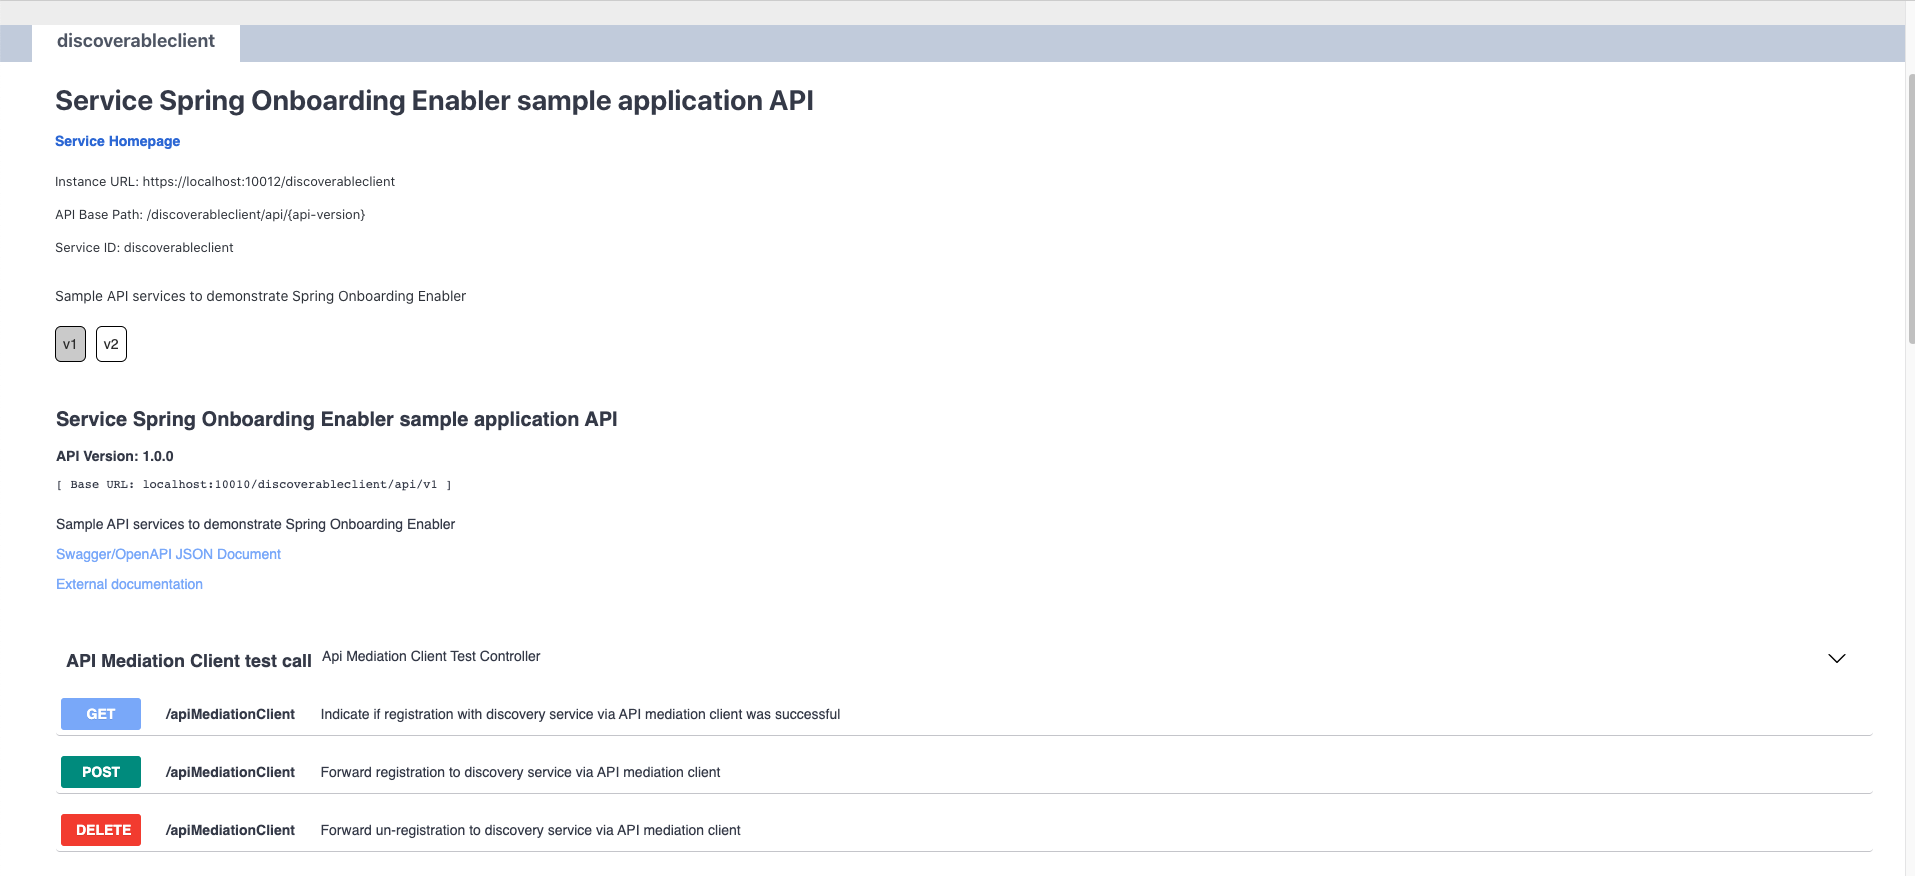Screen dimensions: 1915x876
Task: Click the red DELETE method badge
Action: tap(101, 830)
